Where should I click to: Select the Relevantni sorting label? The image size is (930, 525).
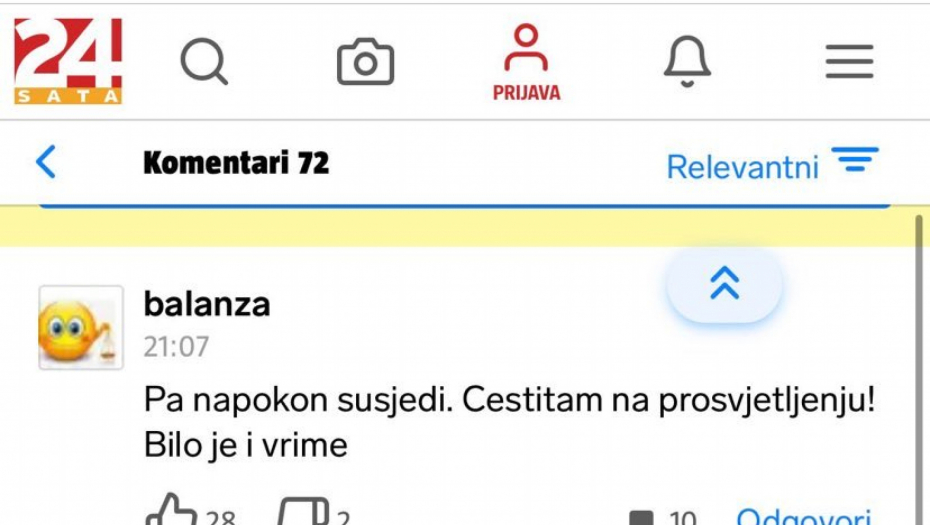point(743,167)
